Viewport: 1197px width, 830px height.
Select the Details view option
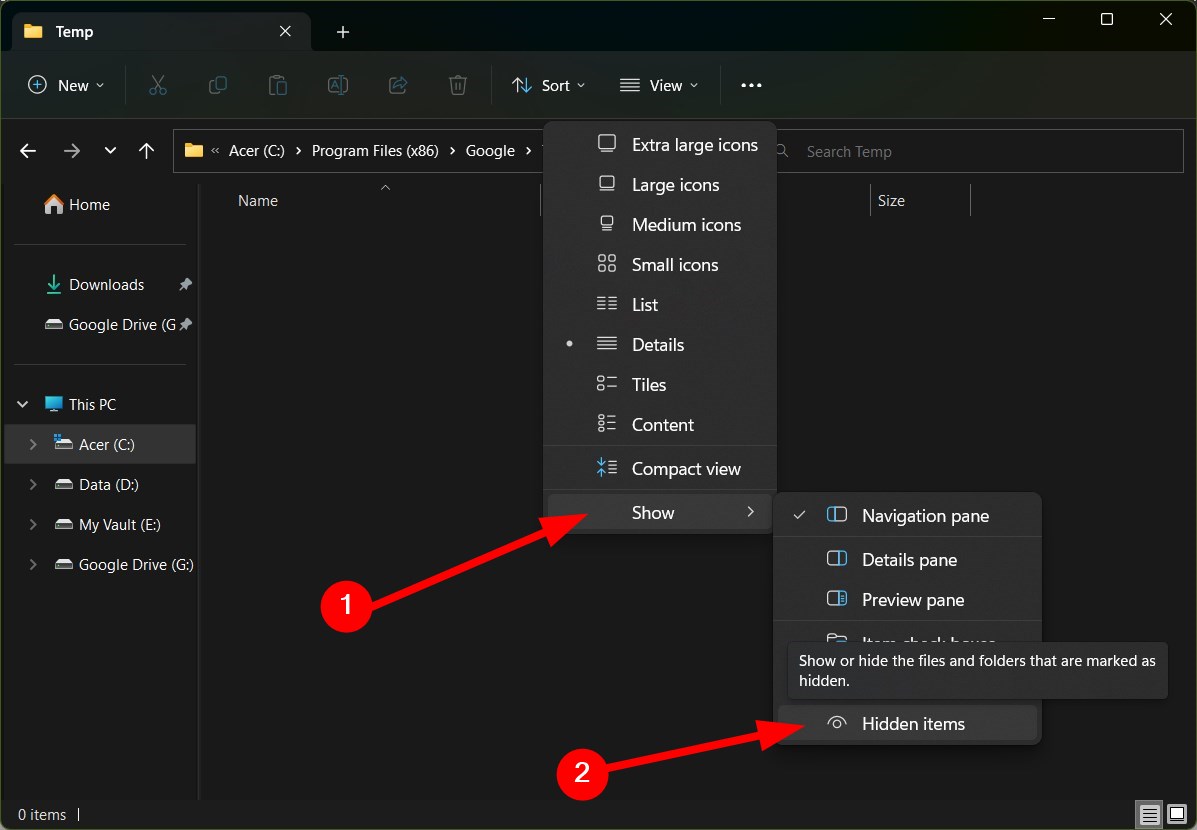(x=658, y=345)
